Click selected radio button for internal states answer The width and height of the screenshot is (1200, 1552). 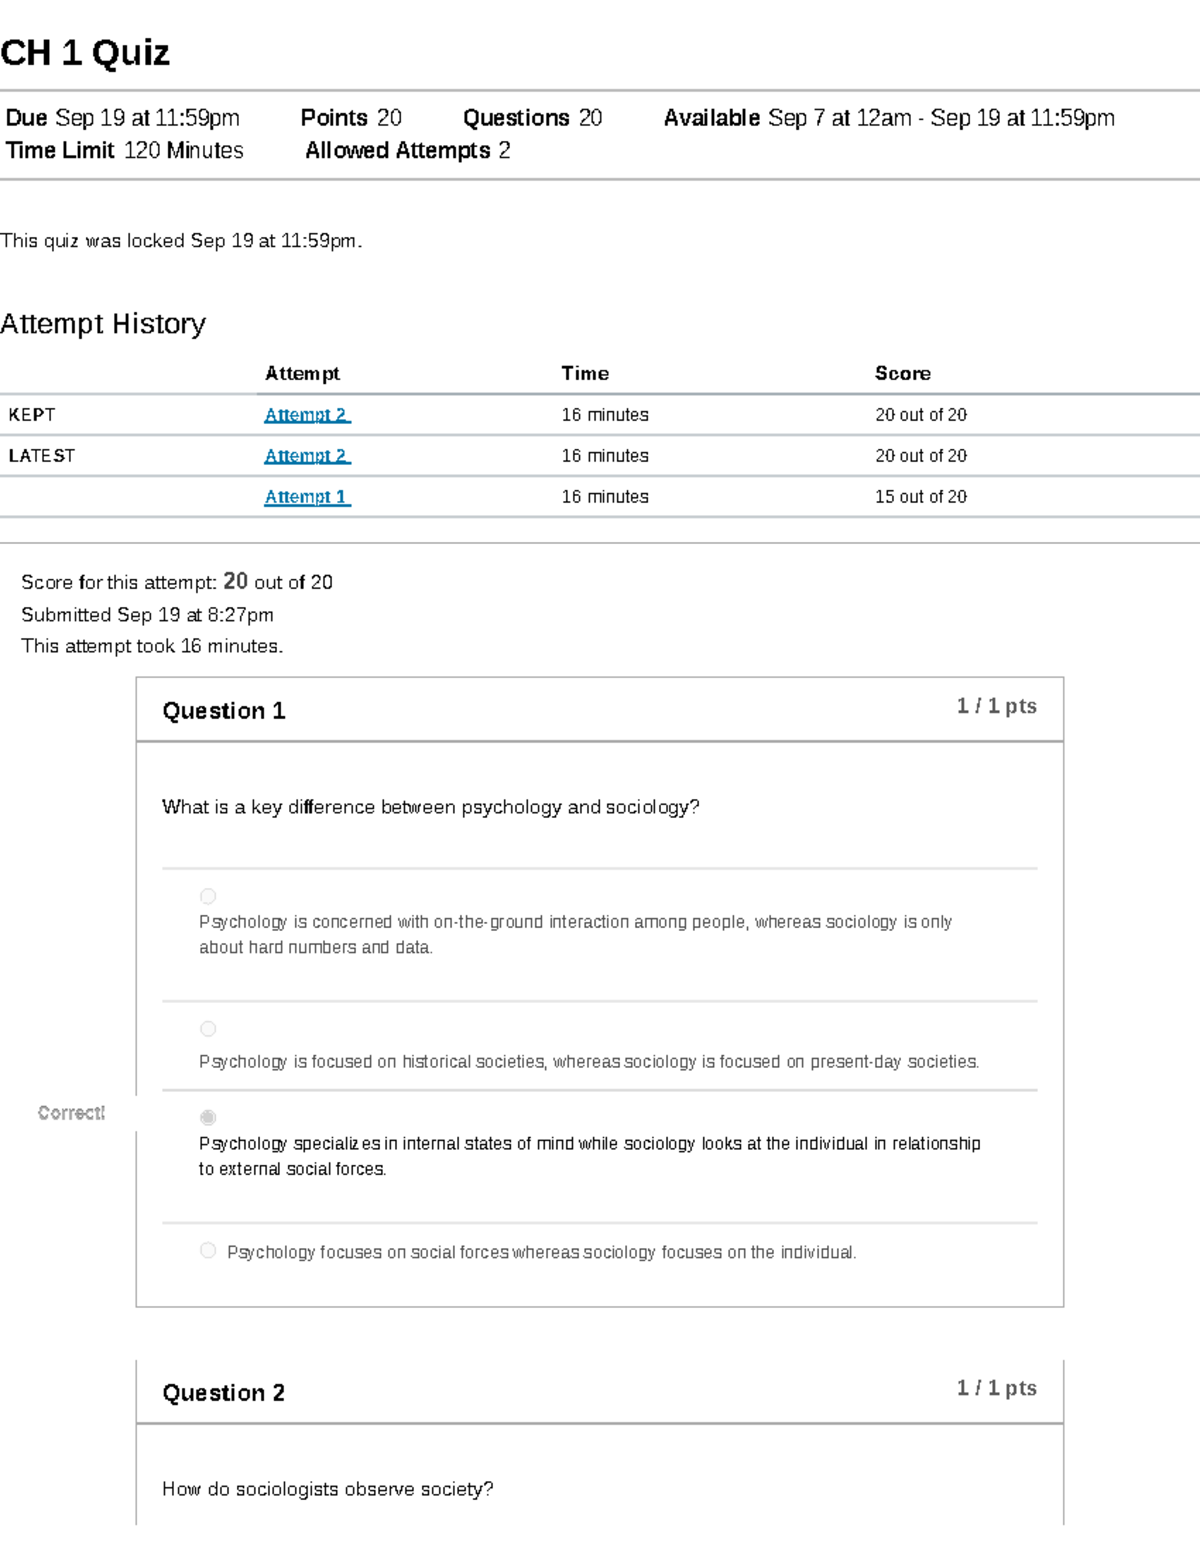click(x=208, y=1117)
